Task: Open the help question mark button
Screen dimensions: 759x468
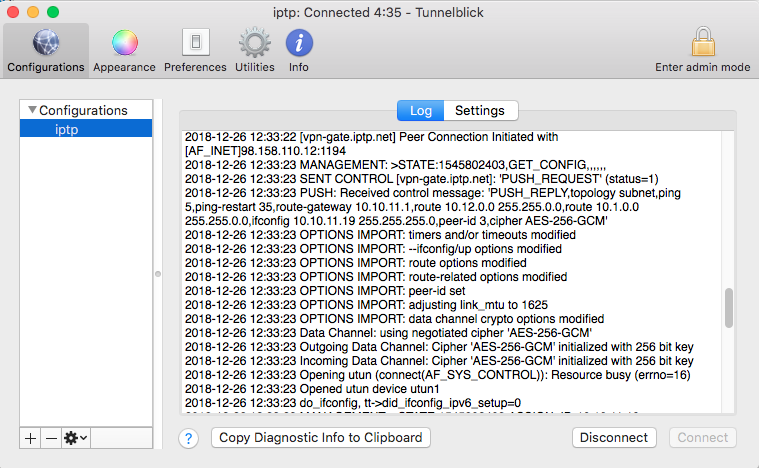Action: [190, 438]
